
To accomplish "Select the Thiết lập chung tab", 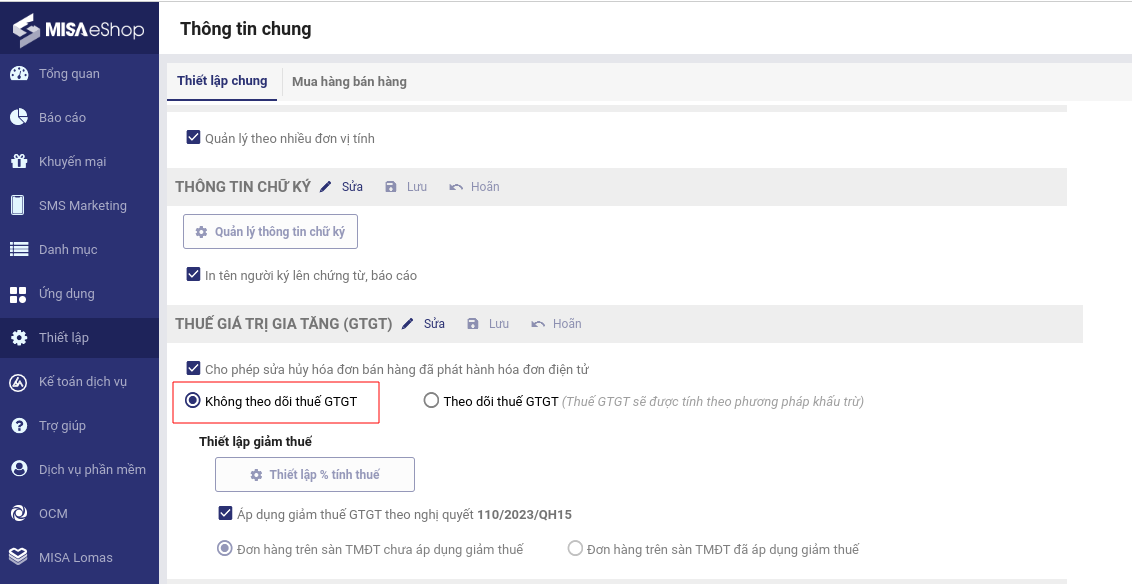I will coord(222,81).
